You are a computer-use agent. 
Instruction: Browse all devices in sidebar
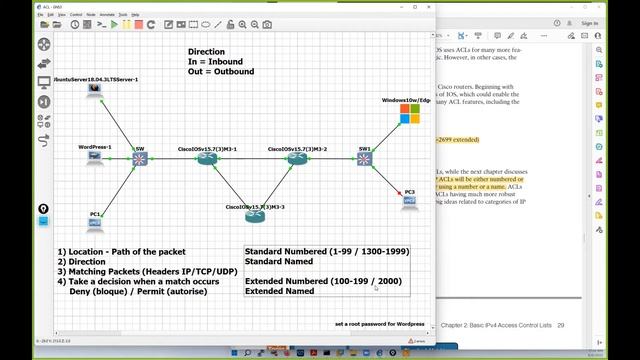(44, 121)
